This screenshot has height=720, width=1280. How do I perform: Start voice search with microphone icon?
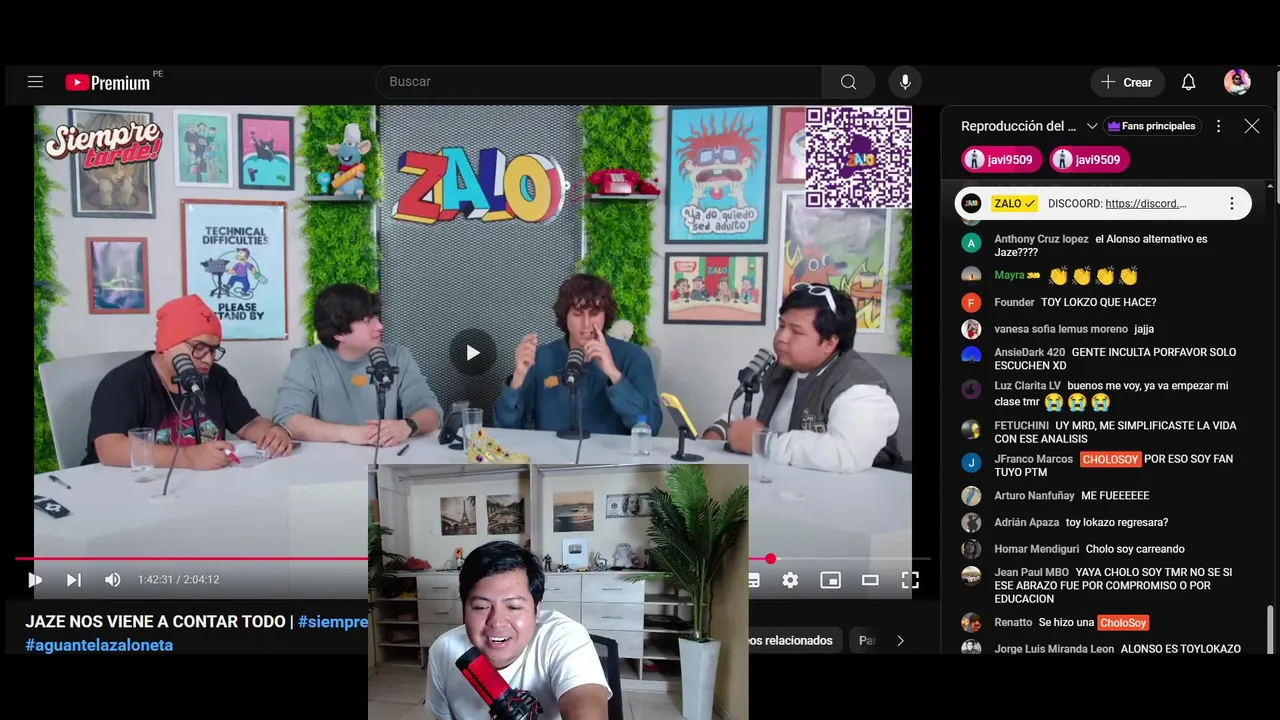(x=905, y=82)
